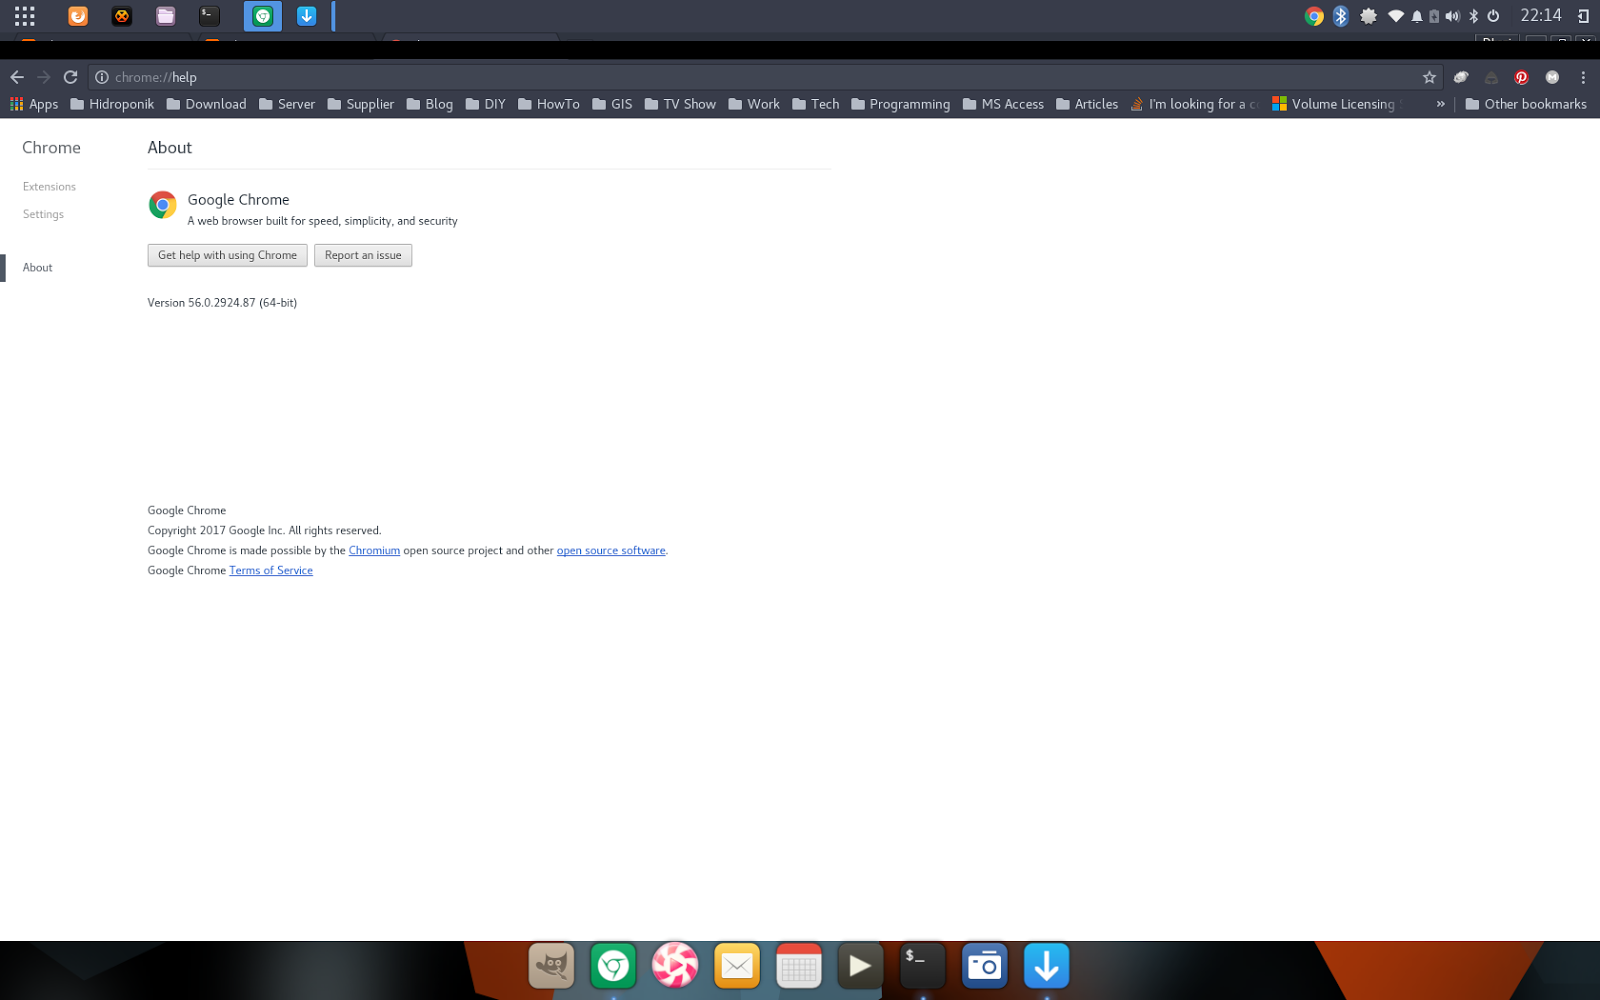The height and width of the screenshot is (1000, 1600).
Task: Click the Report an issue button
Action: tap(363, 255)
